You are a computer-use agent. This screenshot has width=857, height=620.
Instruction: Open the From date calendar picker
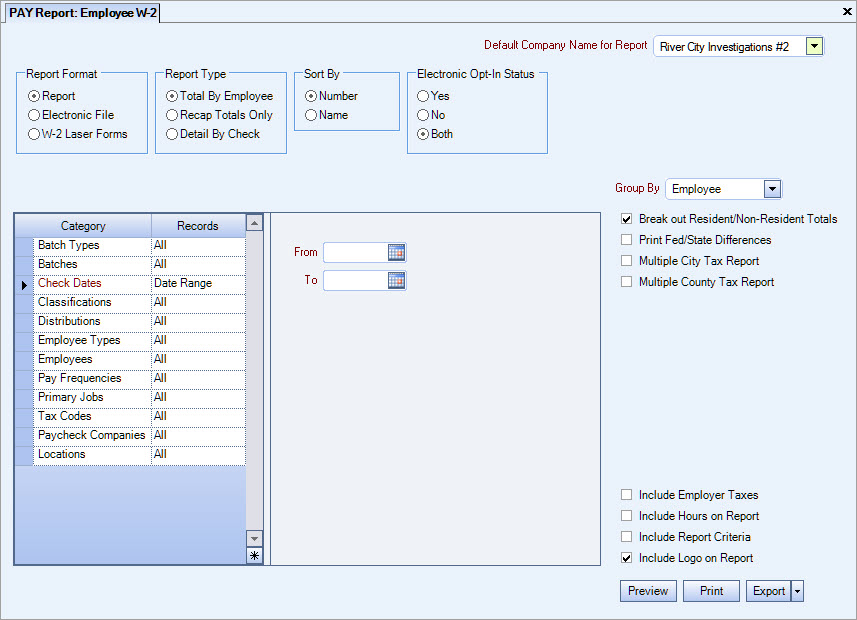click(x=396, y=253)
